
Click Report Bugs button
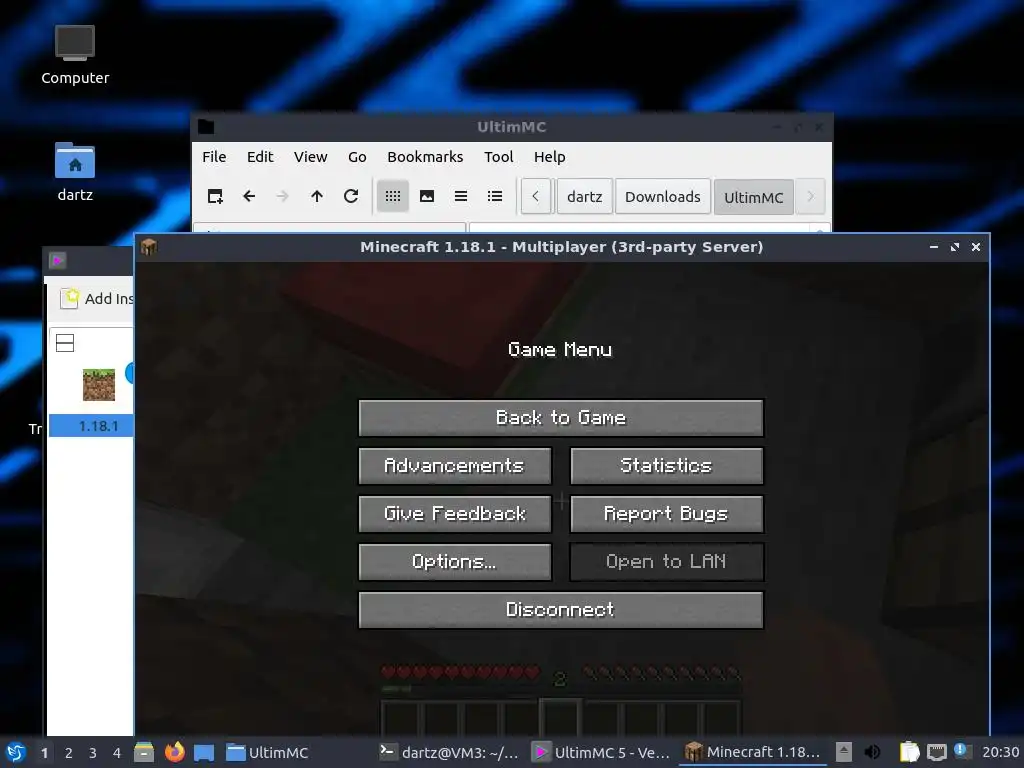(666, 514)
